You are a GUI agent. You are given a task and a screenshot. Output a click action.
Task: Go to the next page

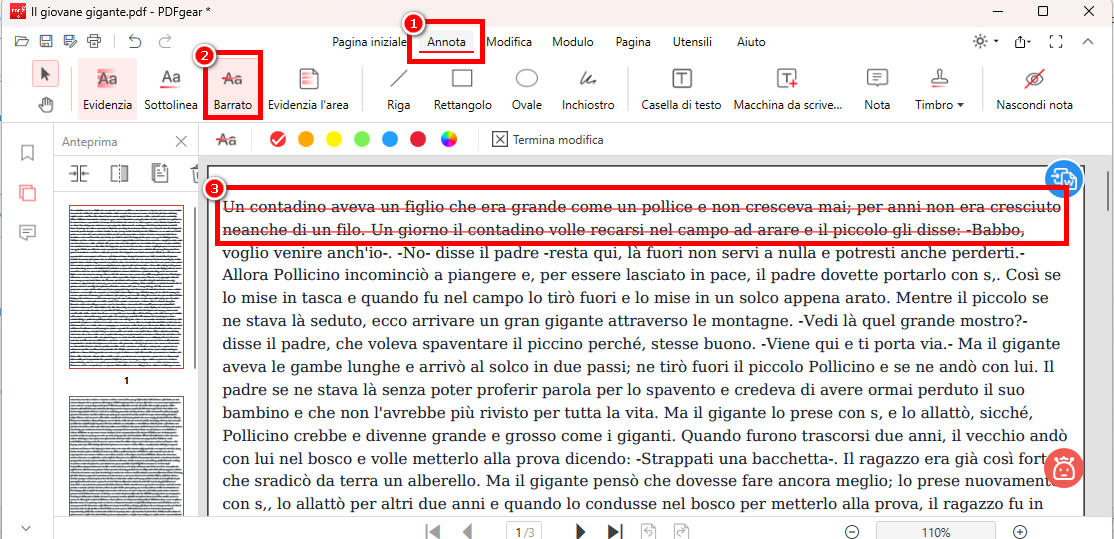pyautogui.click(x=580, y=531)
